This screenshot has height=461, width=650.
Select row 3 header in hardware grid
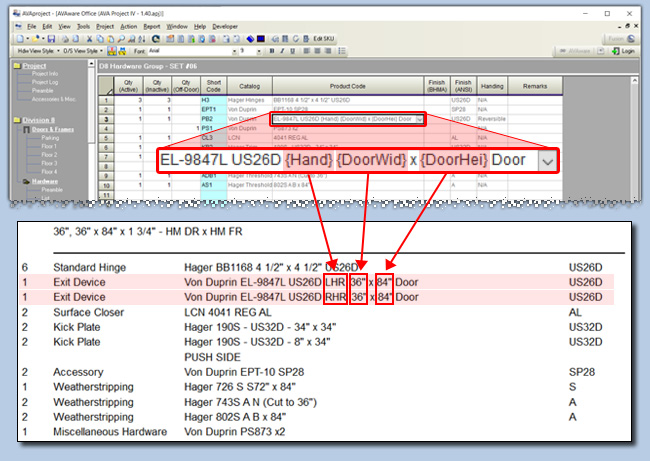[x=105, y=119]
